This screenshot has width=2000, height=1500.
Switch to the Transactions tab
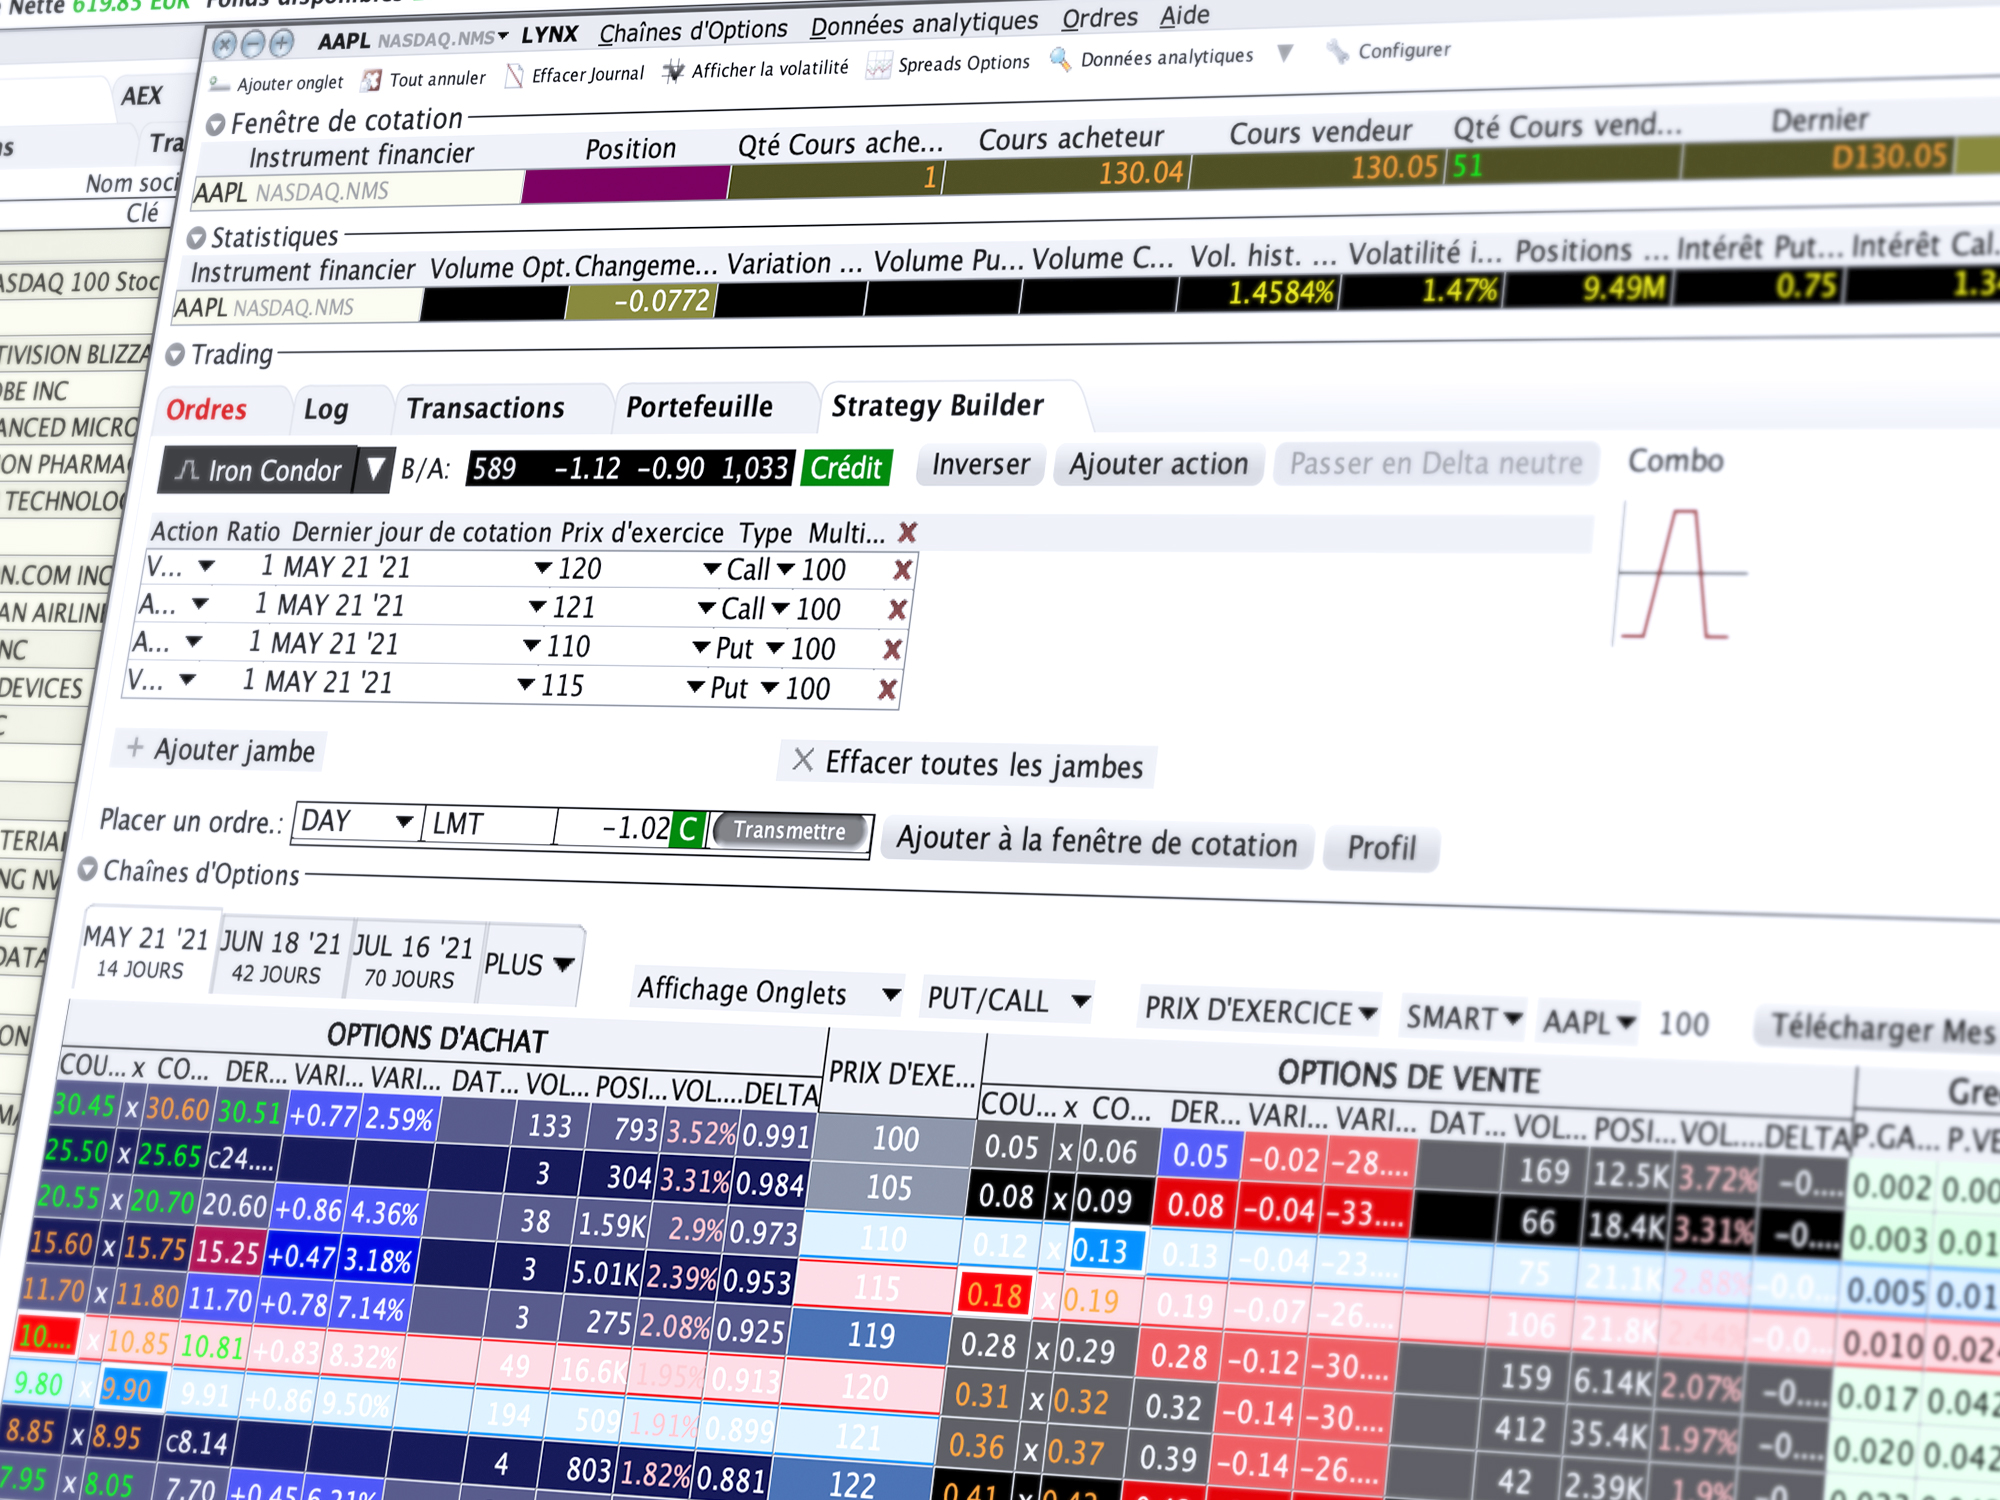[x=485, y=408]
